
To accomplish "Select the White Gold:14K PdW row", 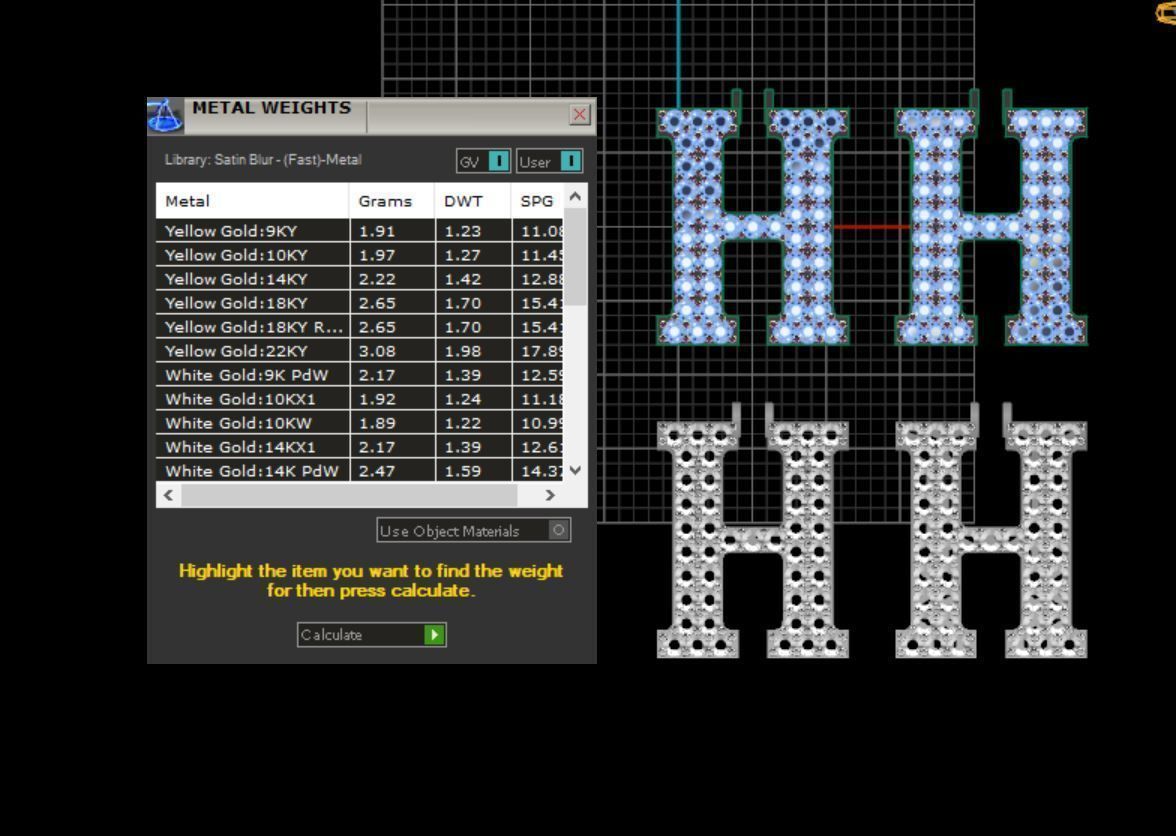I will tap(360, 470).
